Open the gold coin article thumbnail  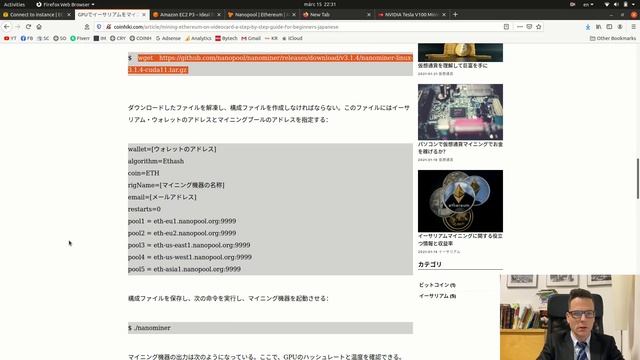460,52
